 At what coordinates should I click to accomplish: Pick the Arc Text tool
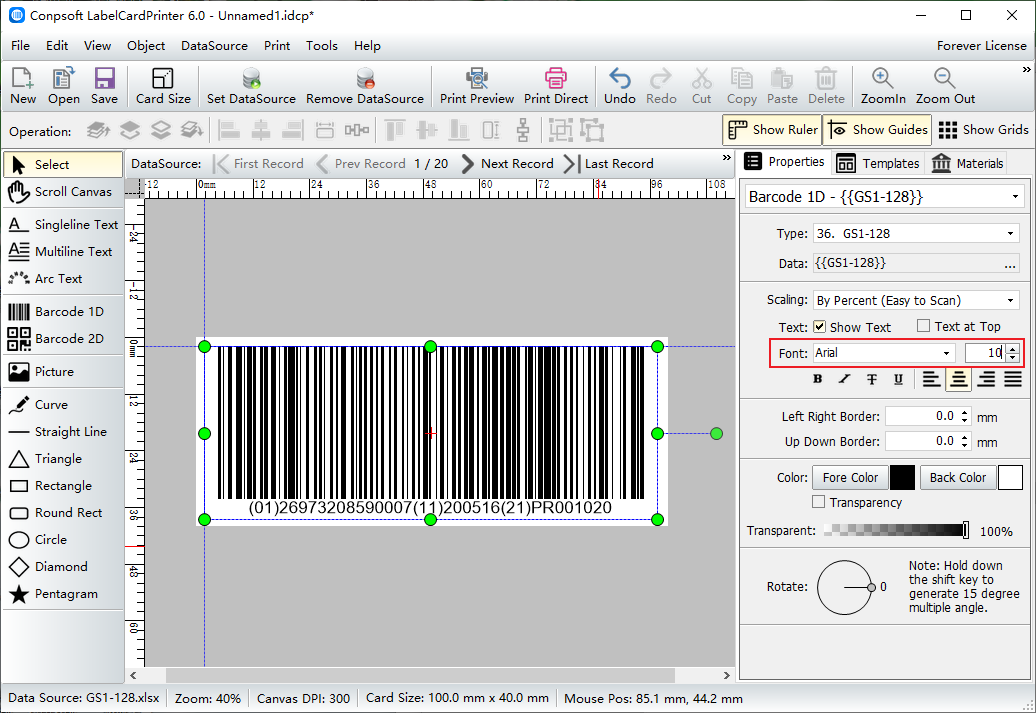63,279
